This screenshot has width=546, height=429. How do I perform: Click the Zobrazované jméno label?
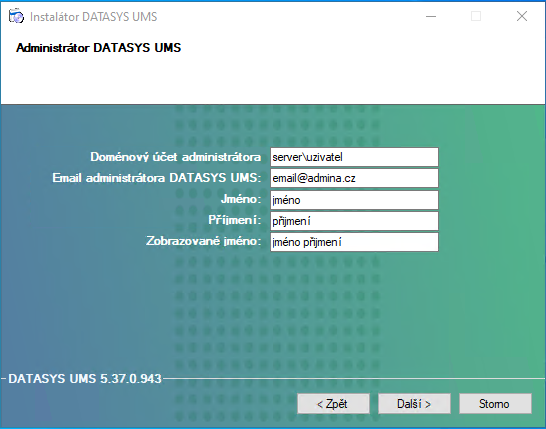tap(204, 241)
